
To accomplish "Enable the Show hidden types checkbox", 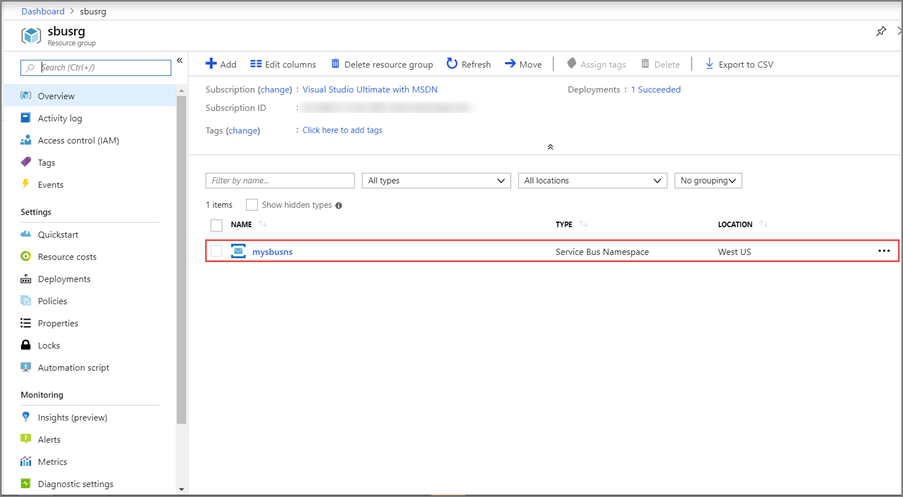I will (252, 205).
